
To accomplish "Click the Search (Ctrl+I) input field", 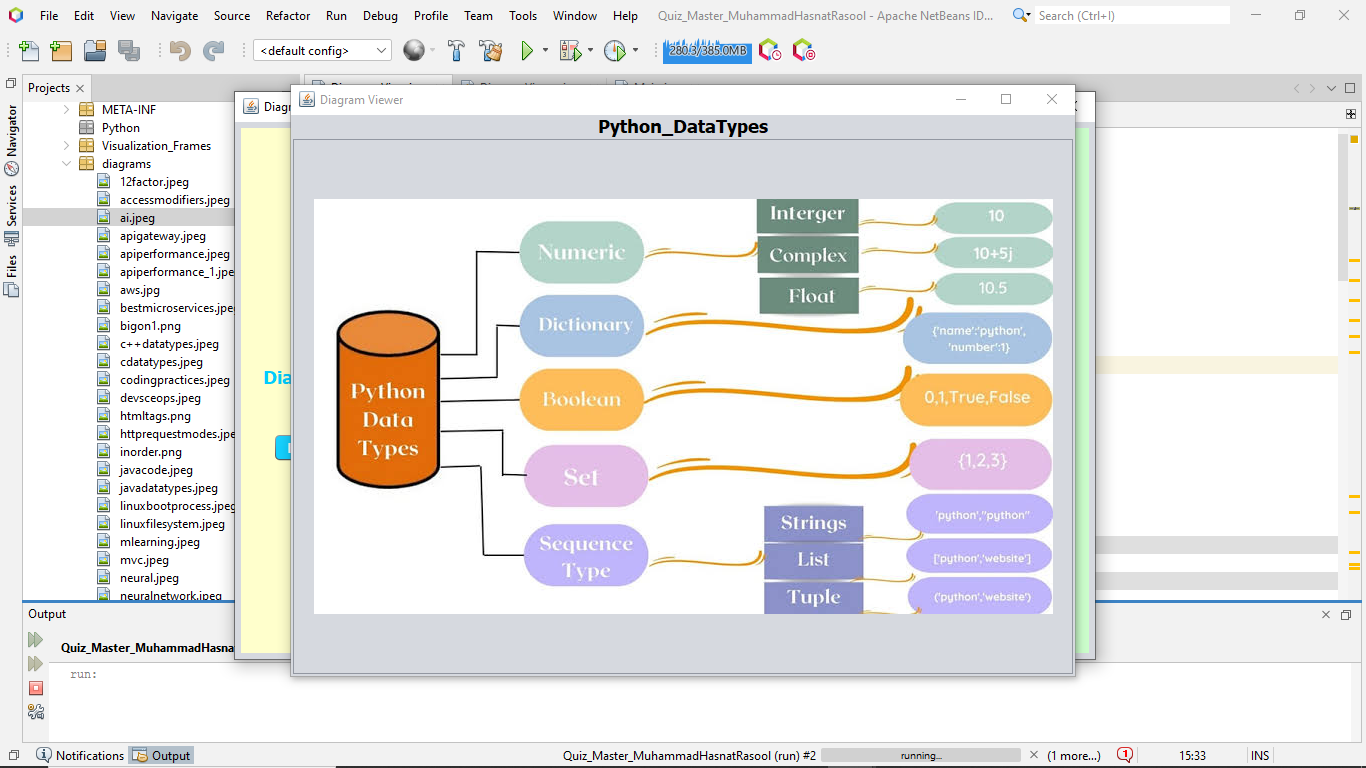I will [1132, 15].
